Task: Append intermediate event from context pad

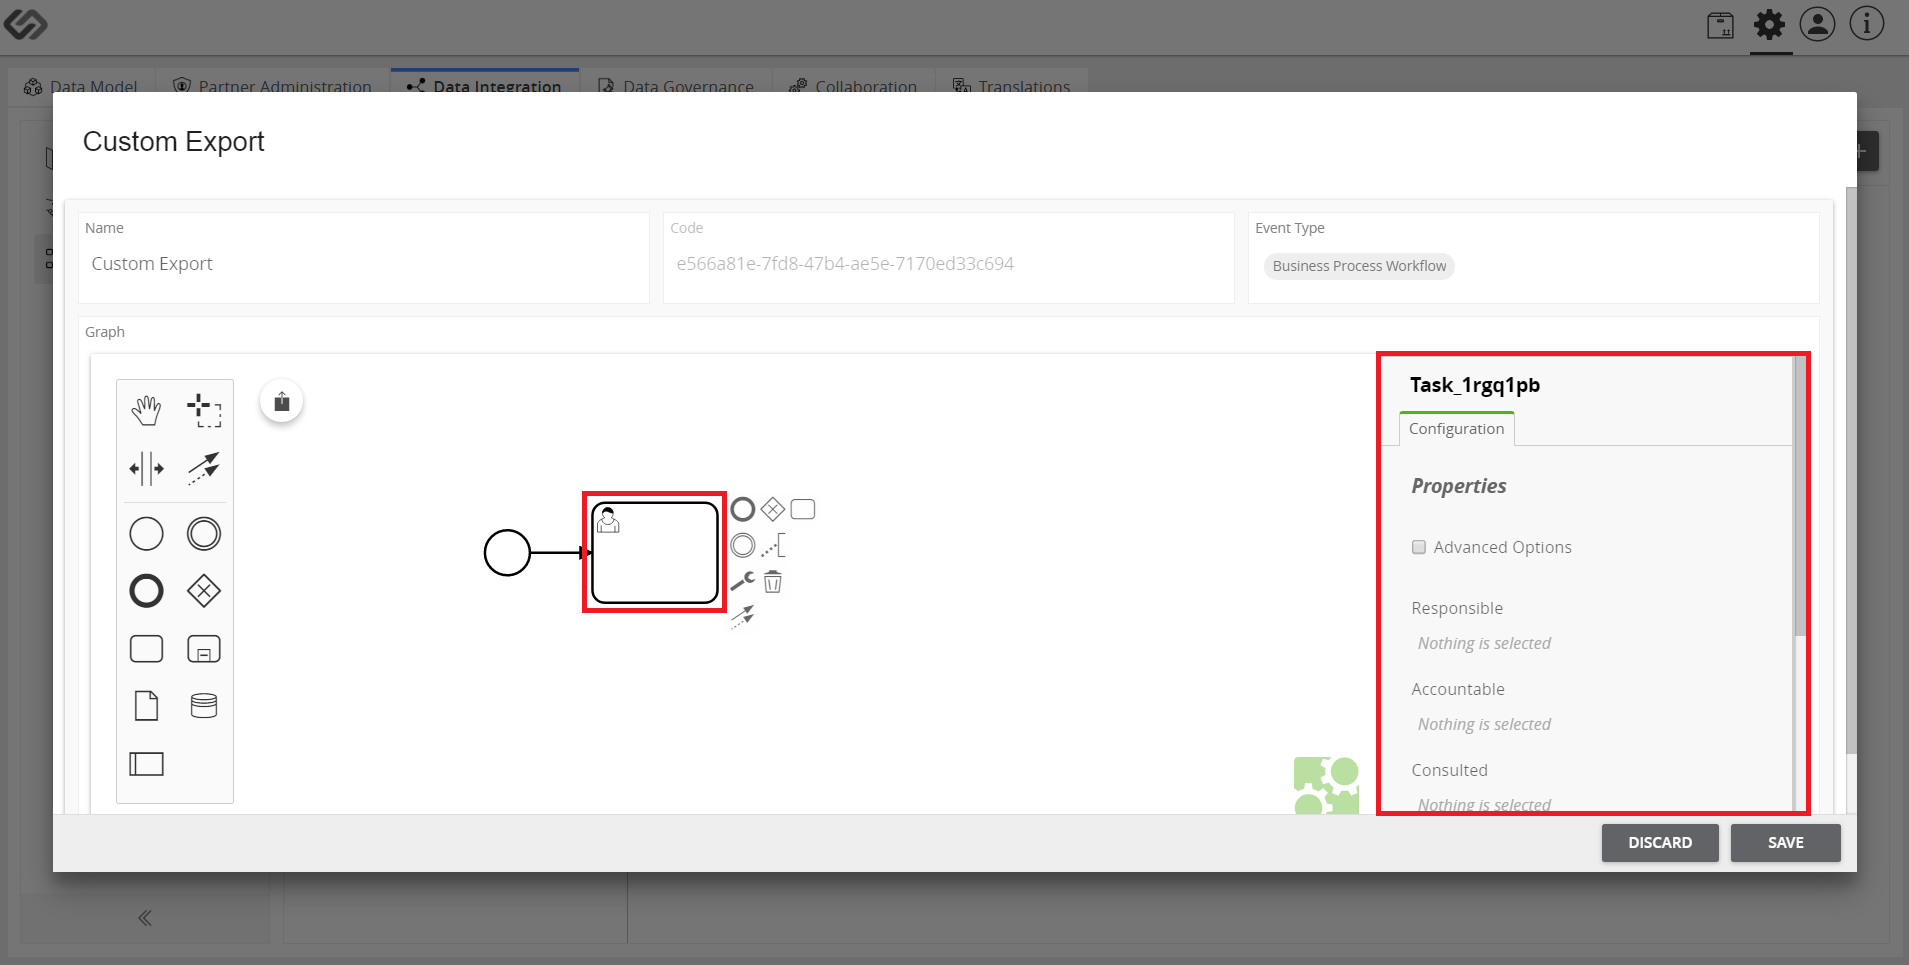Action: click(743, 546)
